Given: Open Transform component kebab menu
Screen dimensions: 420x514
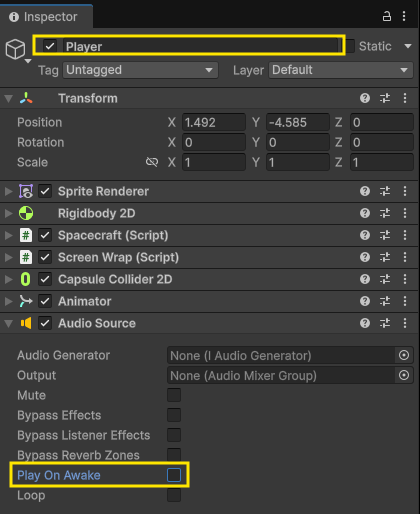Looking at the screenshot, I should (405, 98).
